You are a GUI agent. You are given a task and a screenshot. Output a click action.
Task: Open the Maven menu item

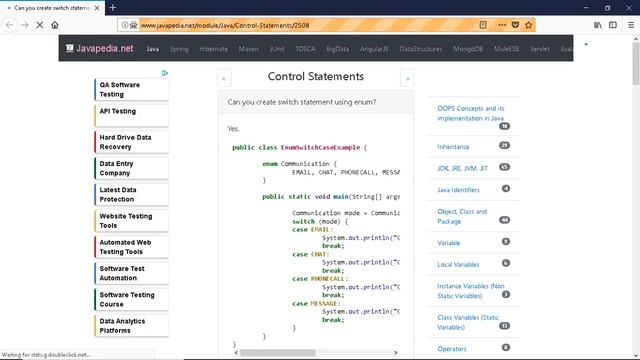pos(249,49)
